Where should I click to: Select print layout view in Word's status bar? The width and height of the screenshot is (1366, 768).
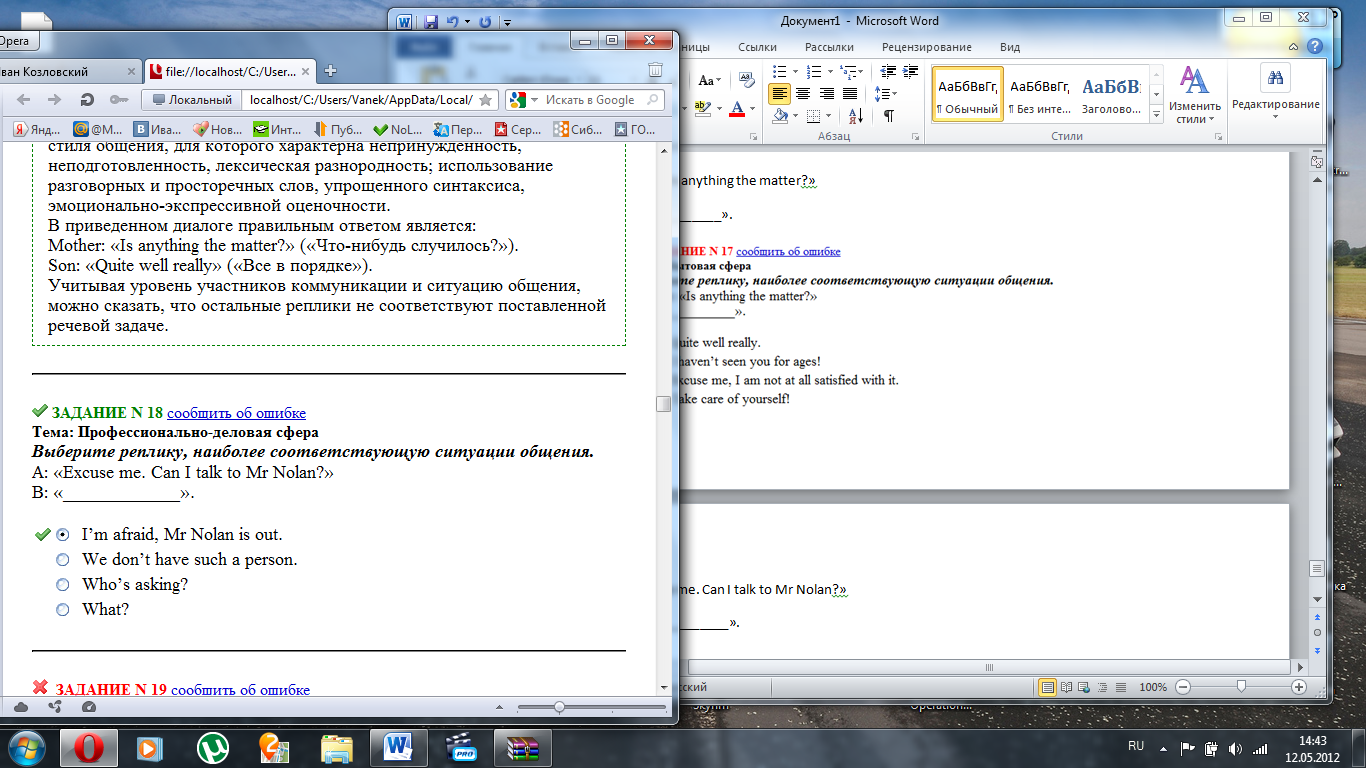(1048, 687)
